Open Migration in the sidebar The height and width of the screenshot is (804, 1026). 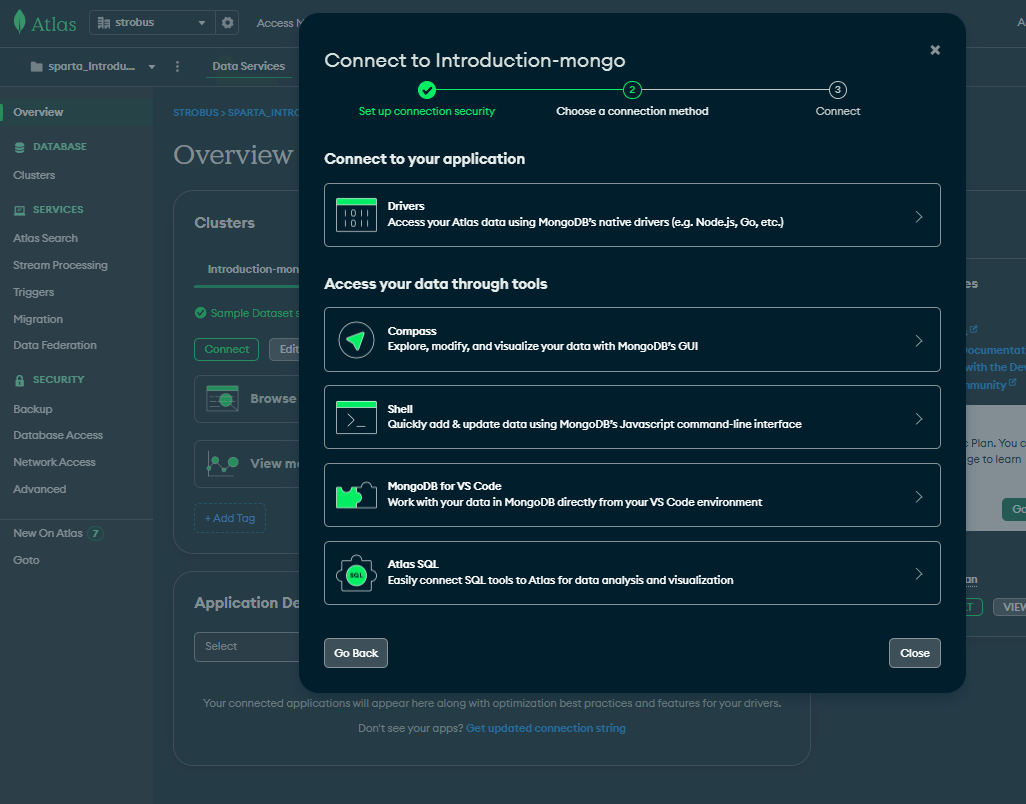click(38, 319)
